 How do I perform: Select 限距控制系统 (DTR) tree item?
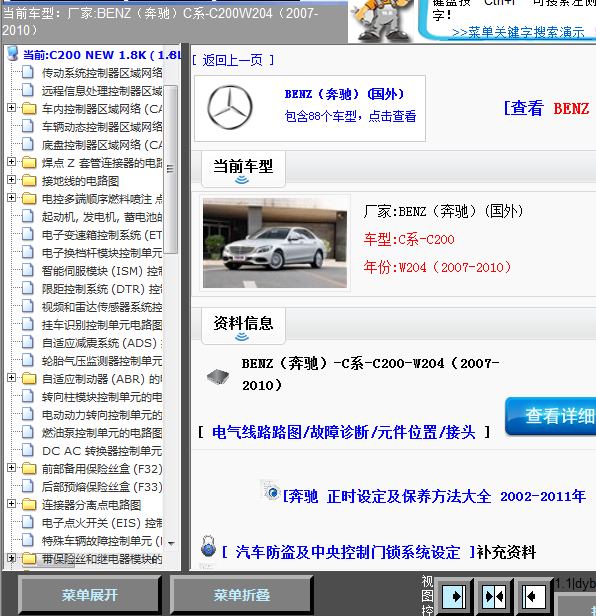102,289
